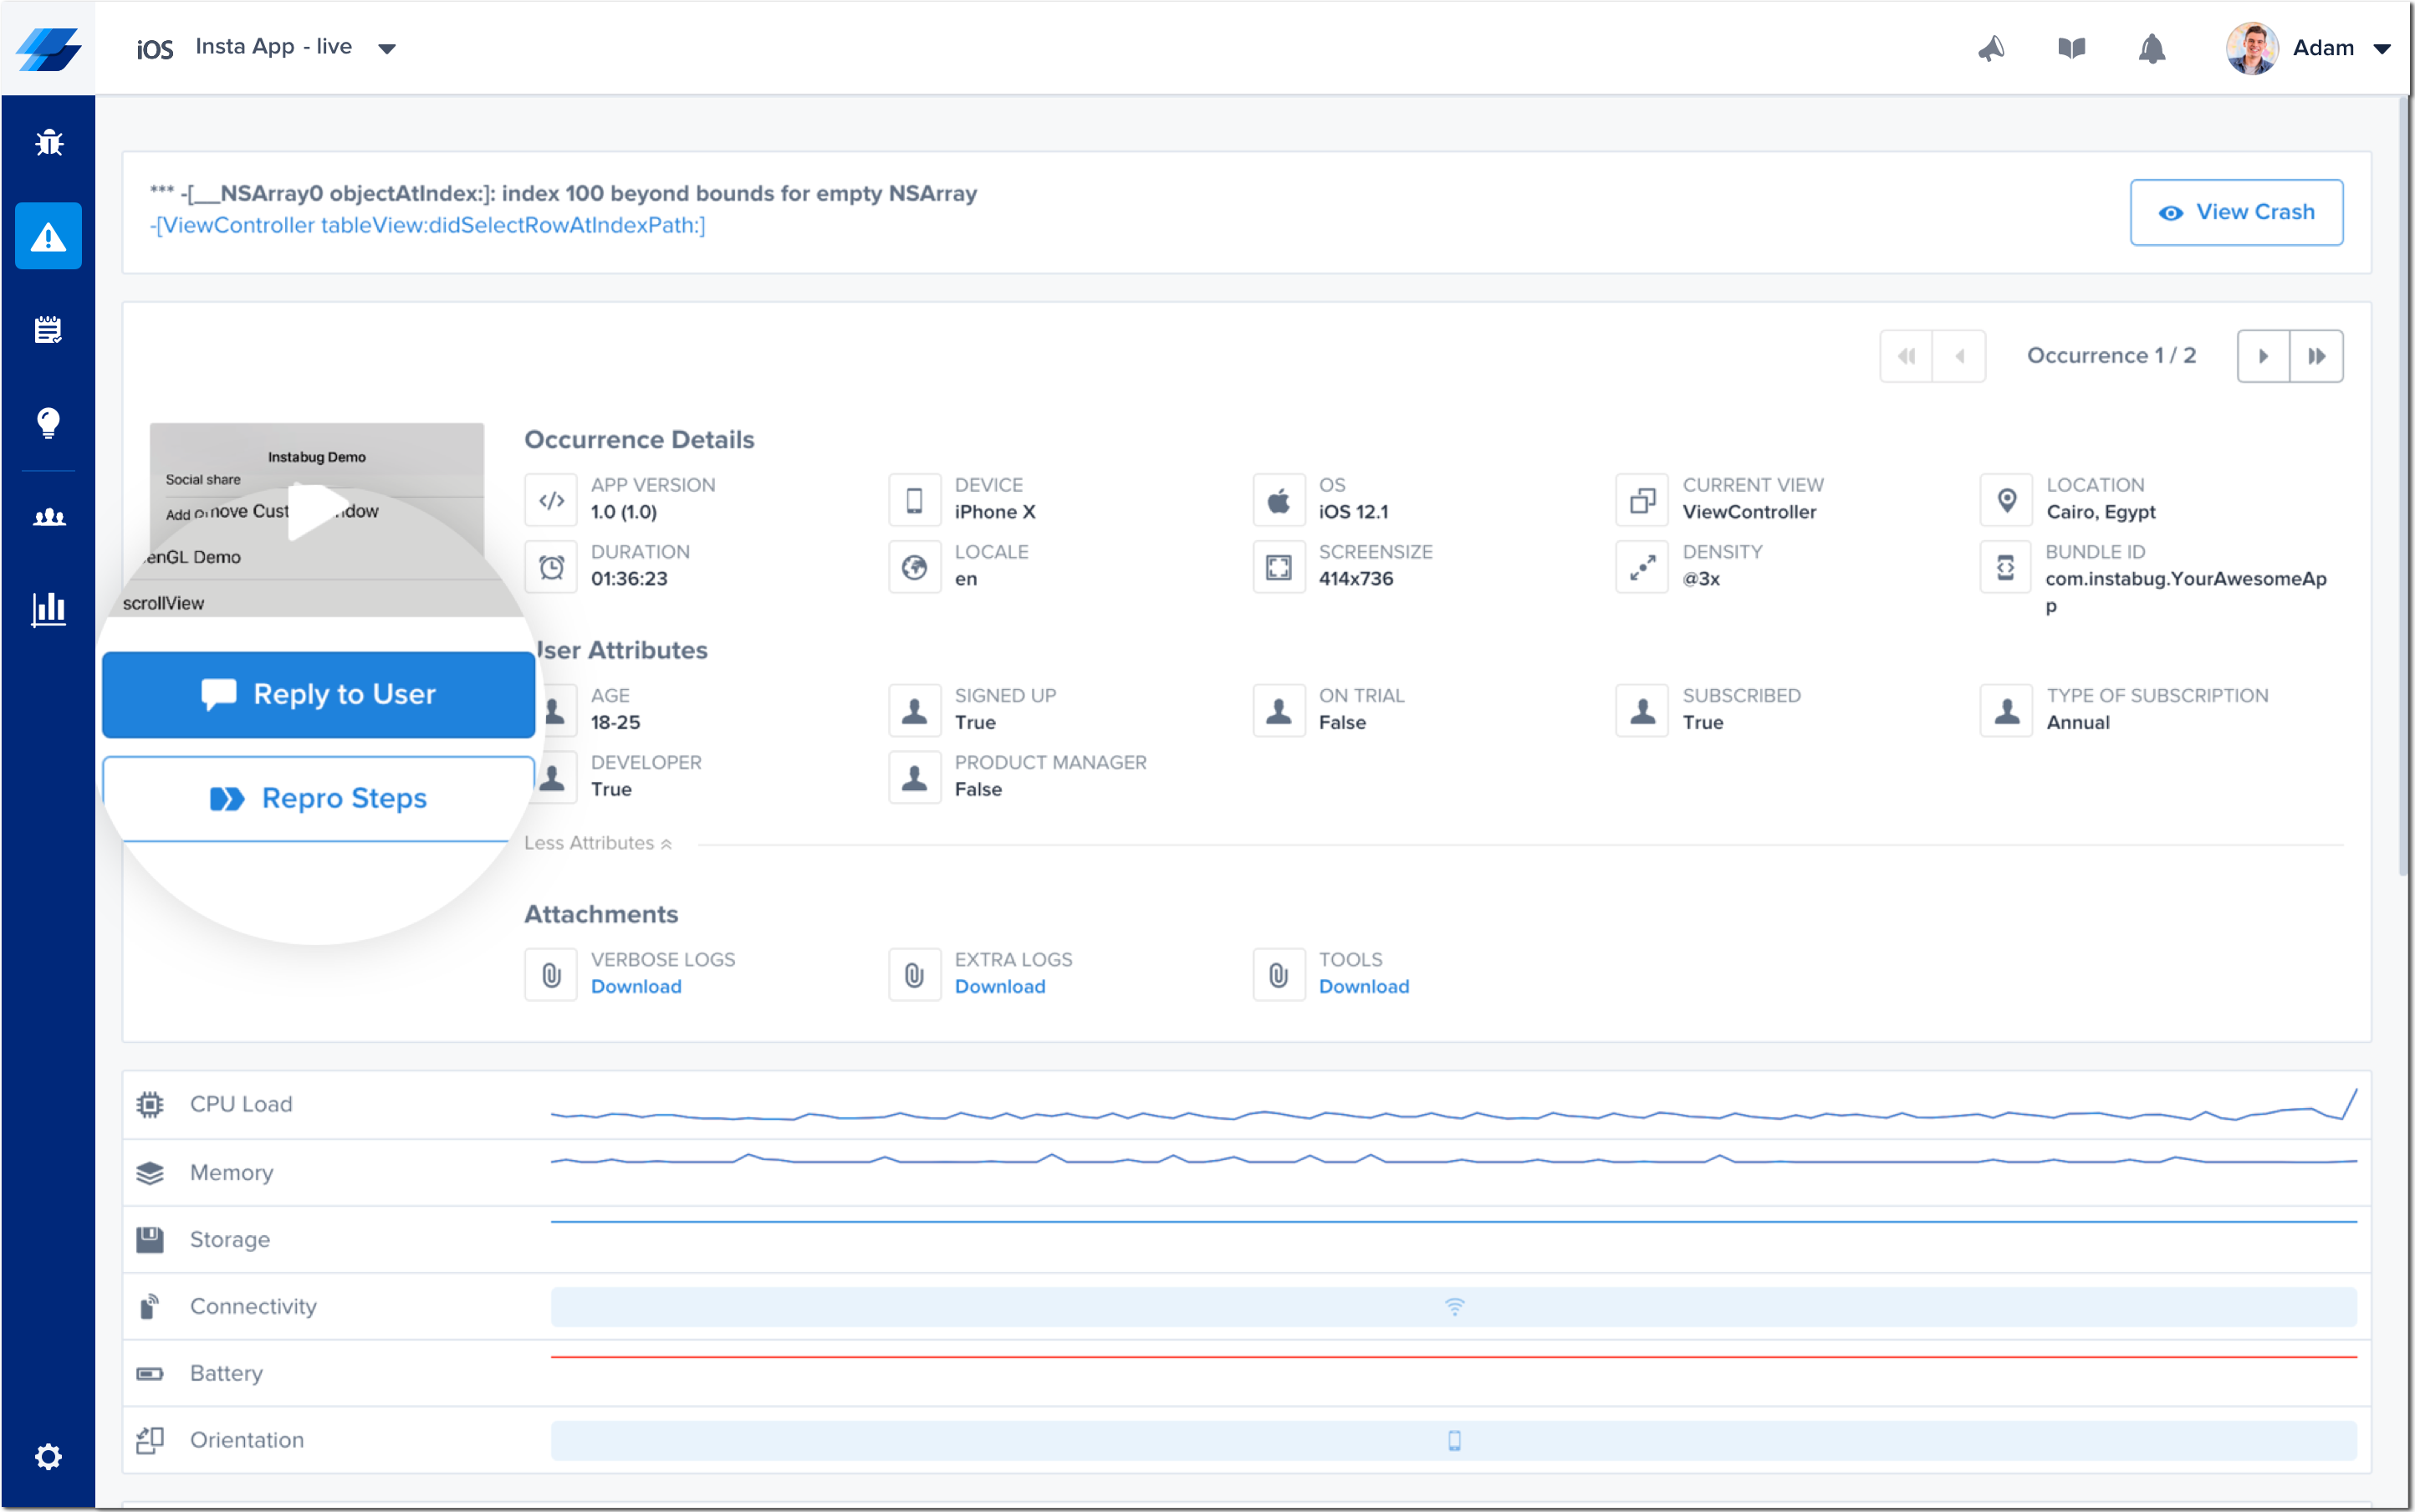Open the settings gear in sidebar
The height and width of the screenshot is (1512, 2415).
pos(48,1456)
